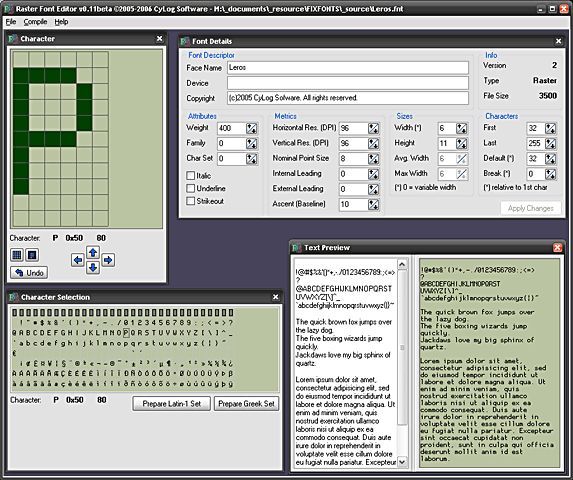Adjust First character spinner

coord(550,128)
